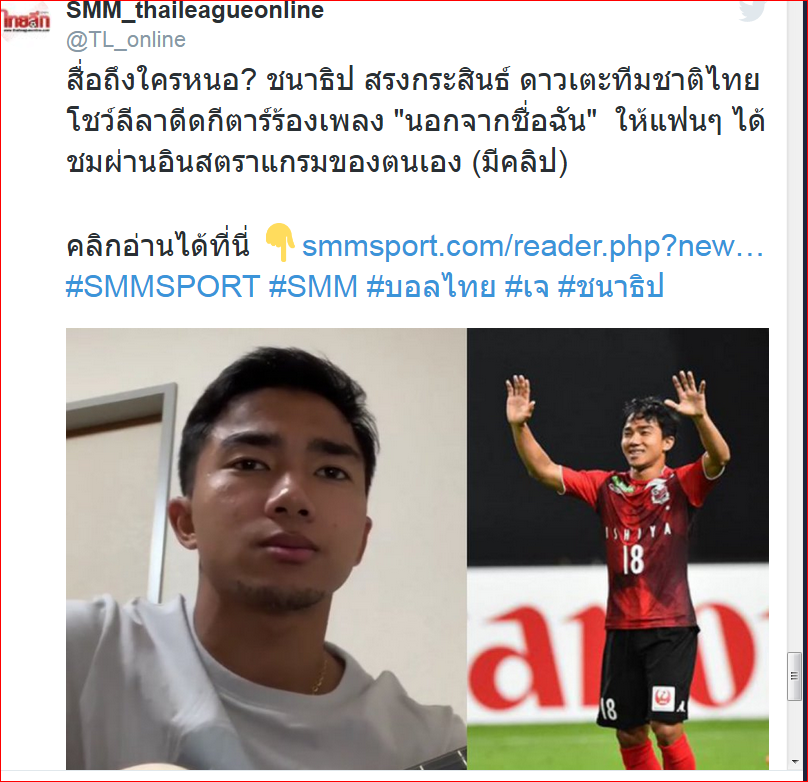
Task: Click the scrollbar thumb grip
Action: [x=794, y=676]
